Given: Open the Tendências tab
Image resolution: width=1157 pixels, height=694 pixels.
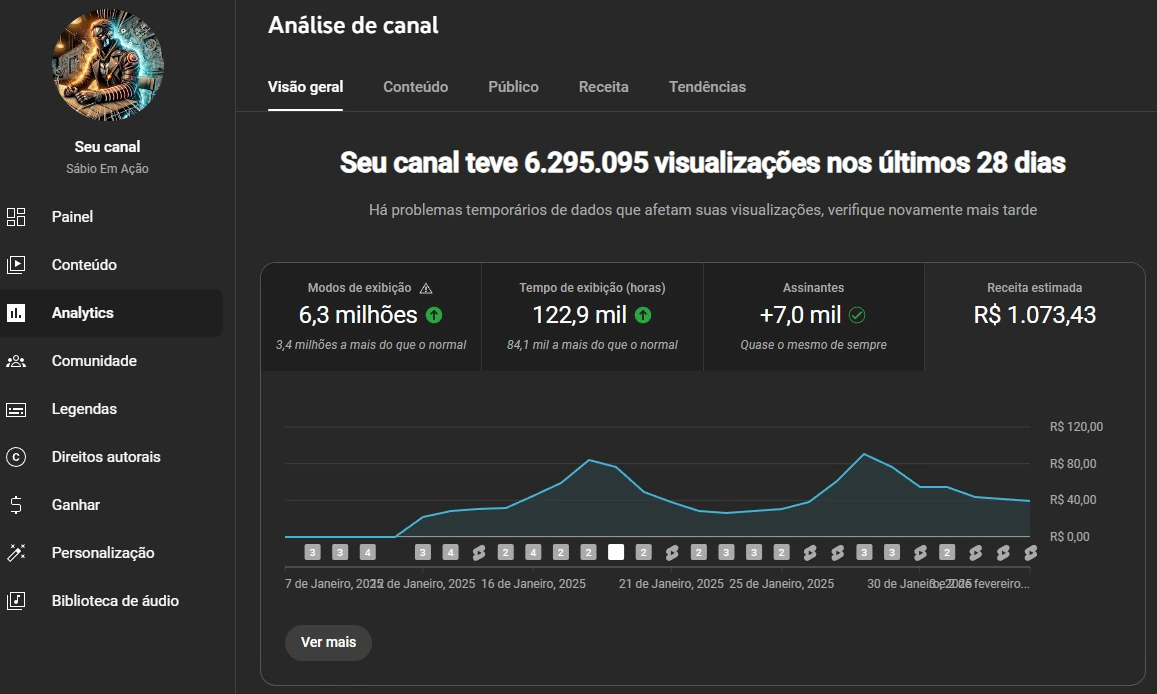Looking at the screenshot, I should coord(707,87).
